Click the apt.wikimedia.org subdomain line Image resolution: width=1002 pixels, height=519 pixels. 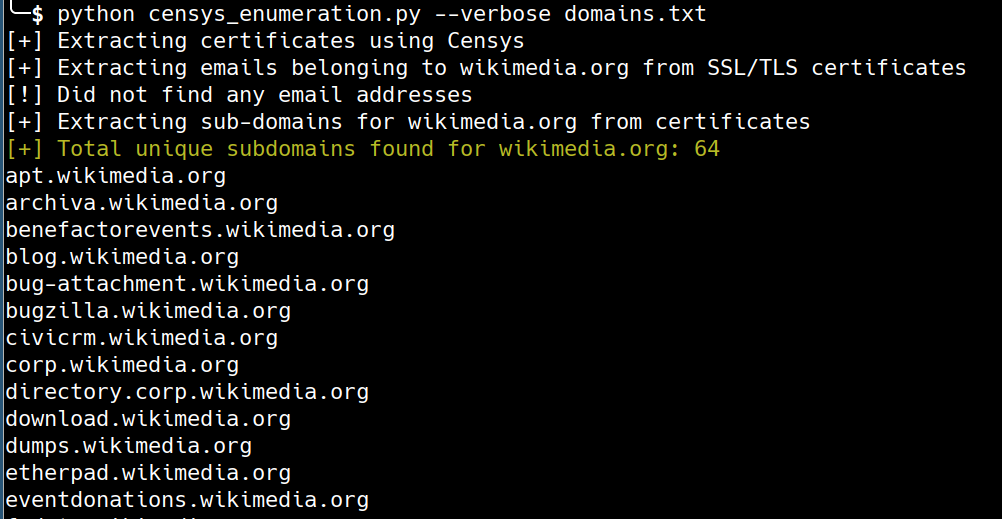click(x=116, y=176)
